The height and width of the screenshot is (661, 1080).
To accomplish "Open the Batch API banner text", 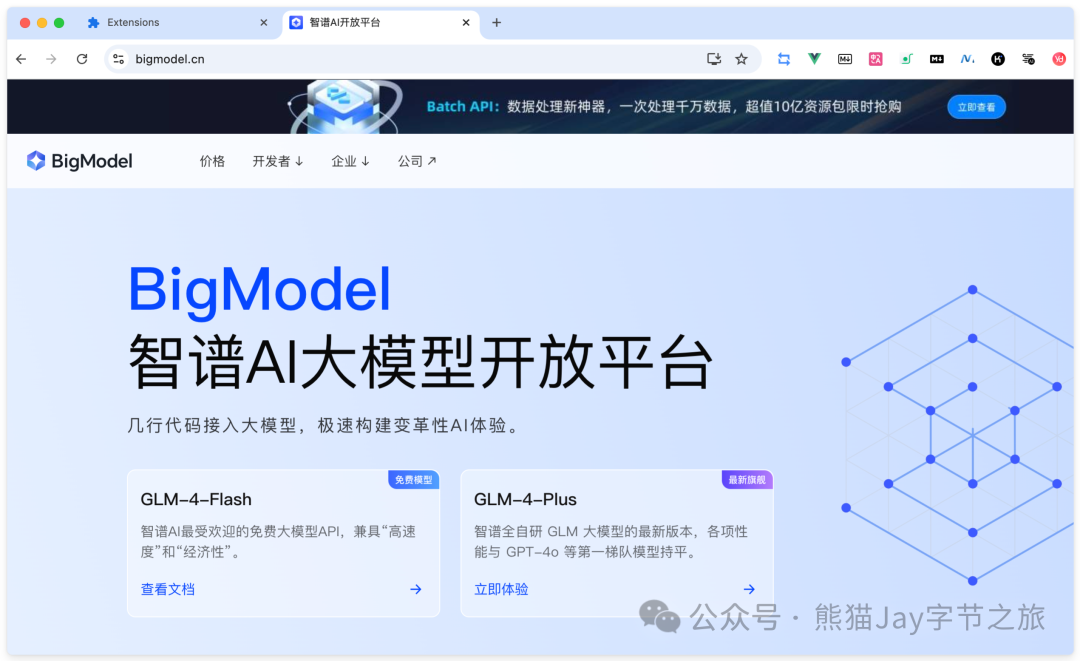I will pyautogui.click(x=664, y=107).
